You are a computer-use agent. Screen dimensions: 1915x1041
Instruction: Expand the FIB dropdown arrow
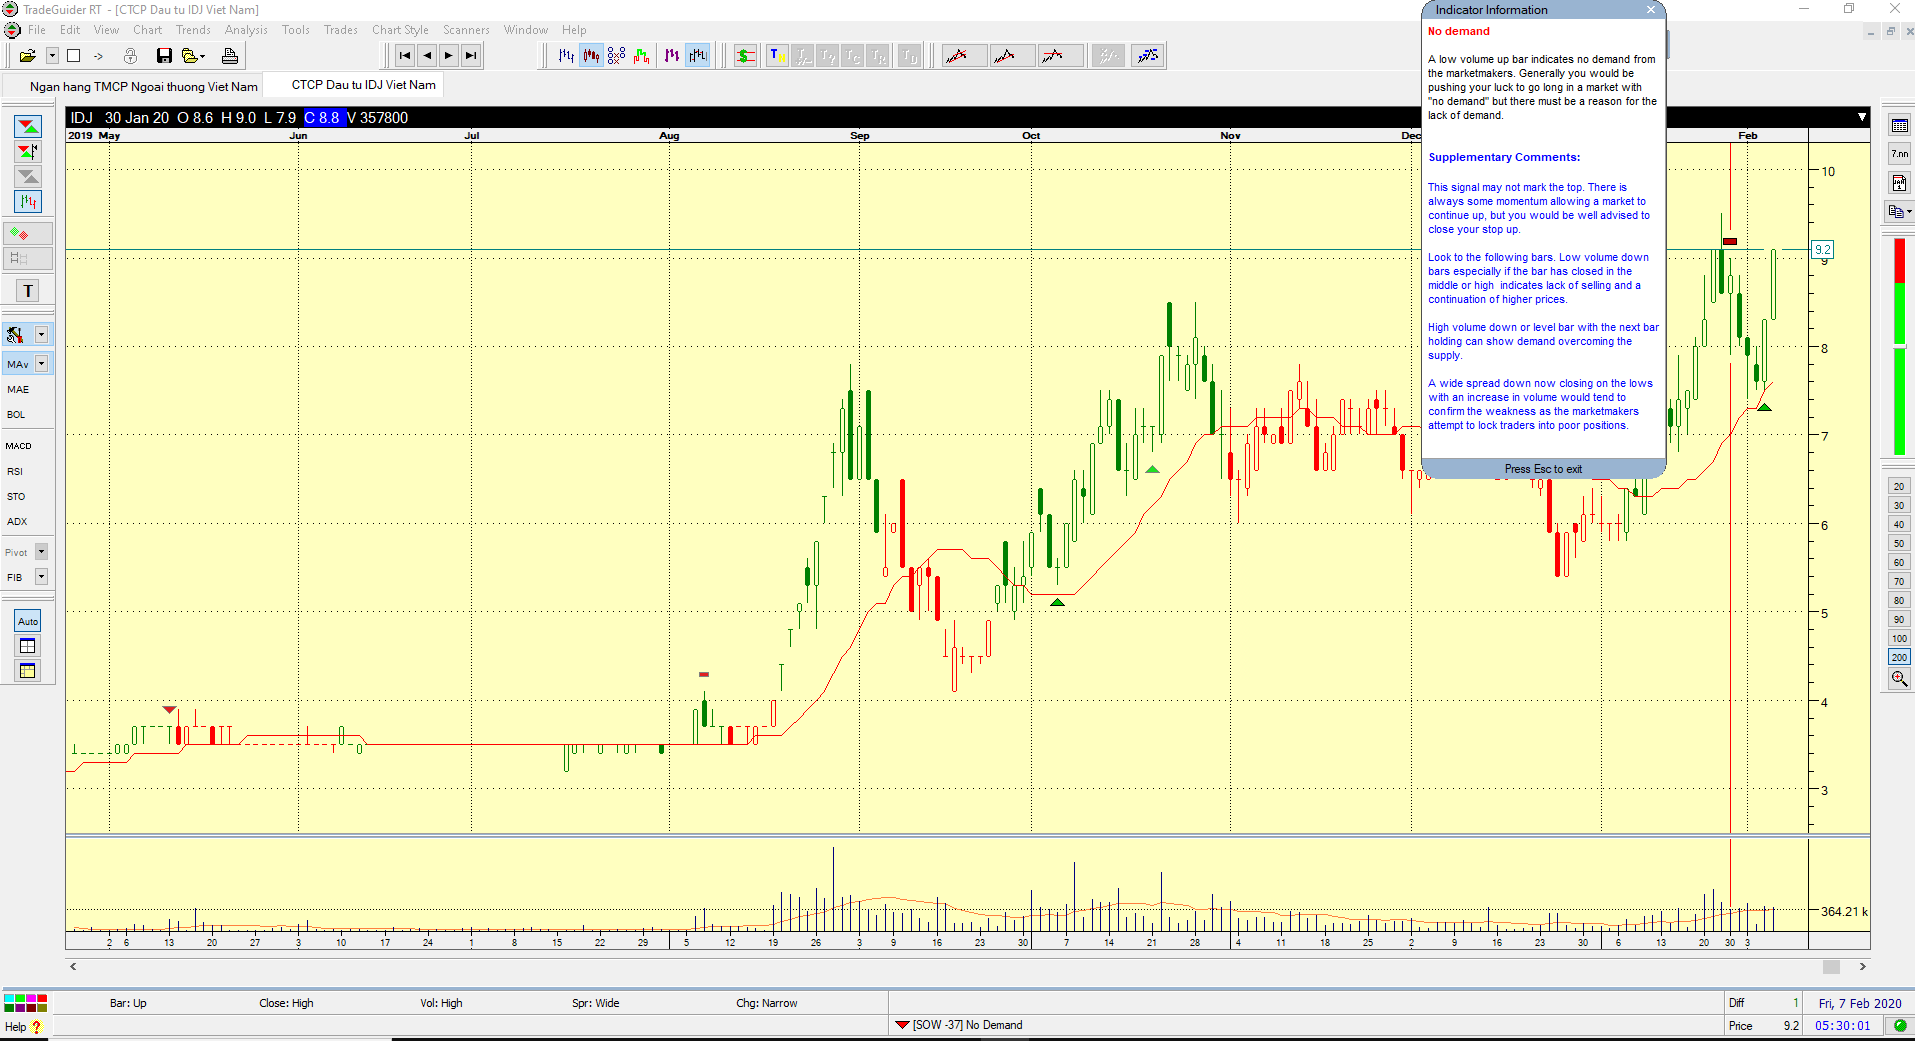click(42, 577)
